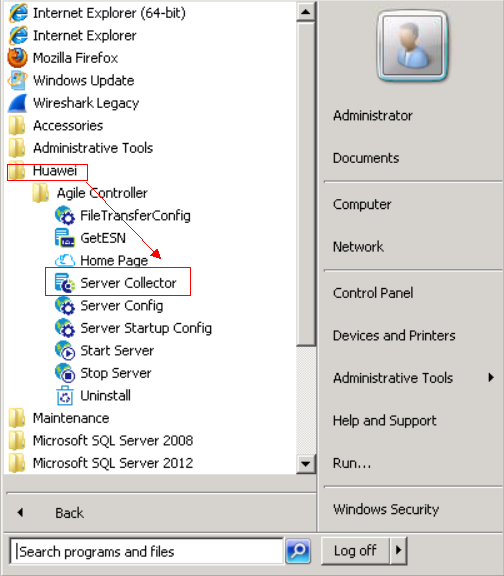The height and width of the screenshot is (576, 504).
Task: Select Devices and Printers
Action: click(394, 335)
